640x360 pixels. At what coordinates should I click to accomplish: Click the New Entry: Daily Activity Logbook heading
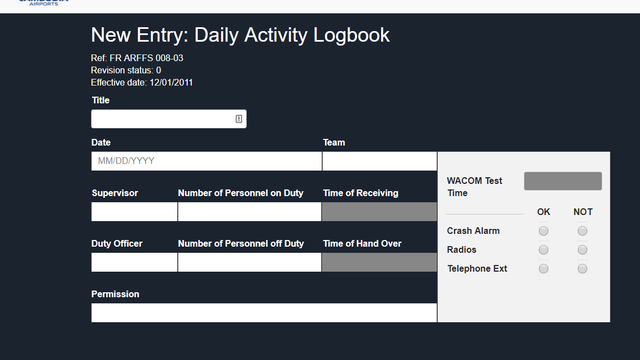point(240,35)
